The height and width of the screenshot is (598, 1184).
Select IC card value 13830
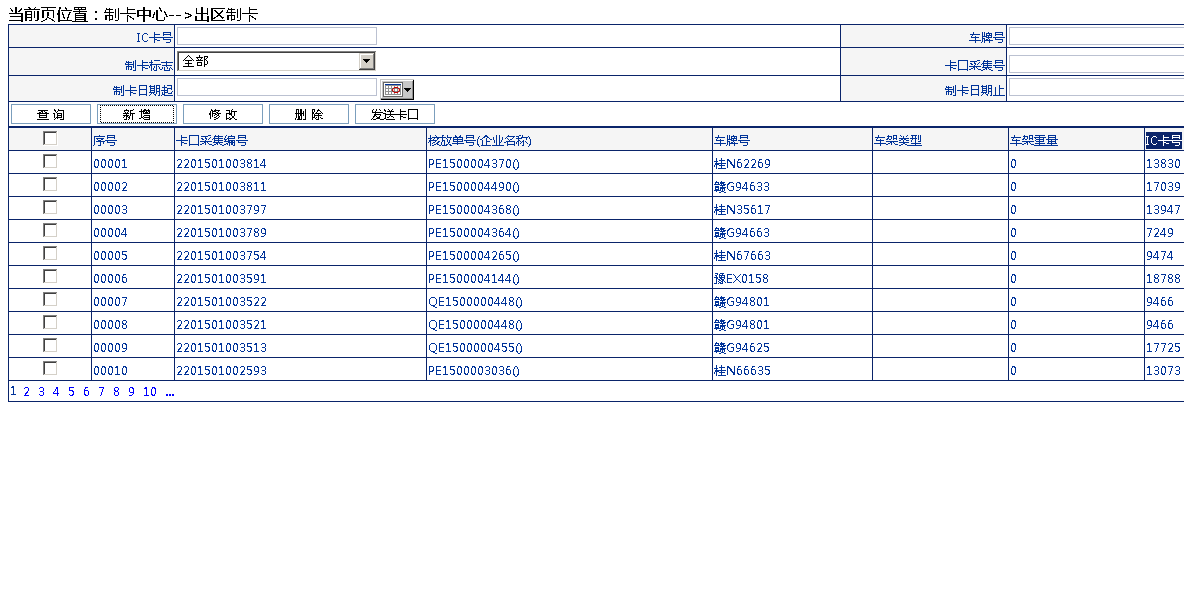click(1163, 164)
